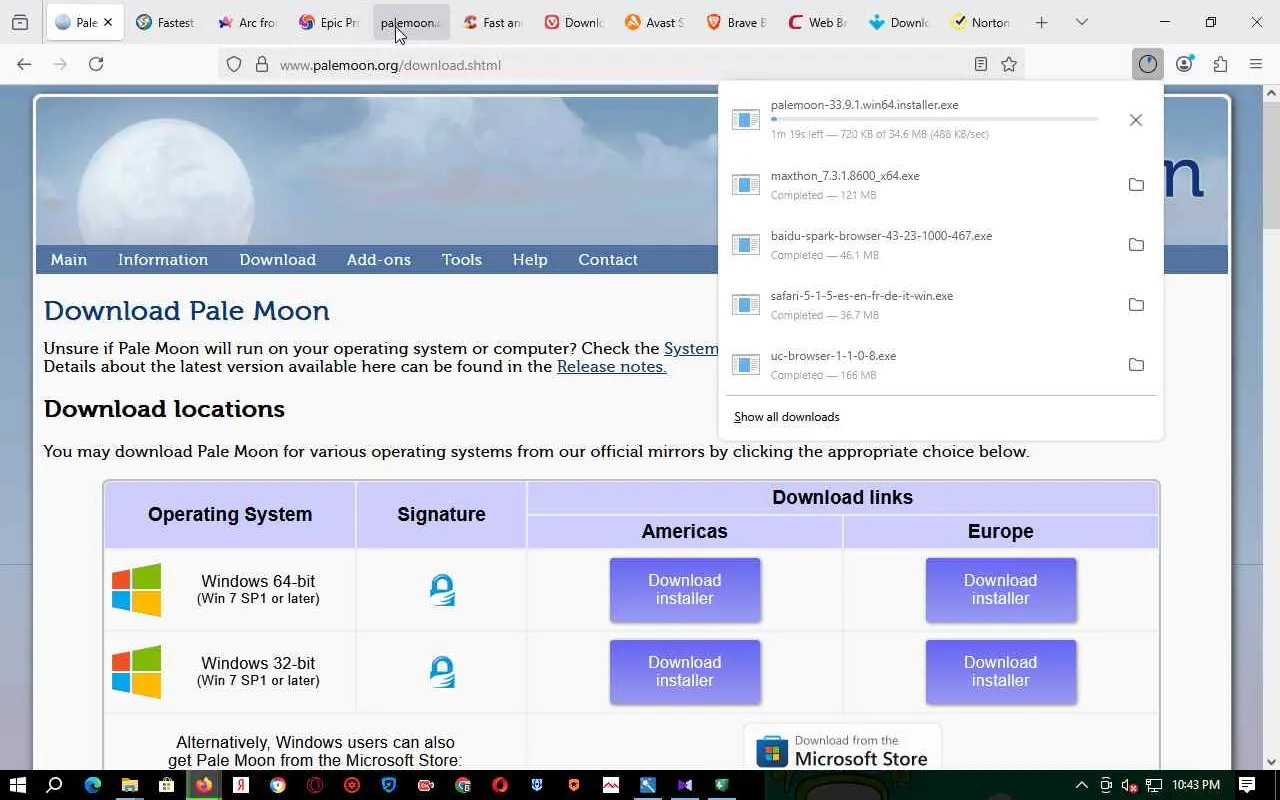Toggle the downloads panel button
Viewport: 1280px width, 800px height.
(x=1147, y=64)
